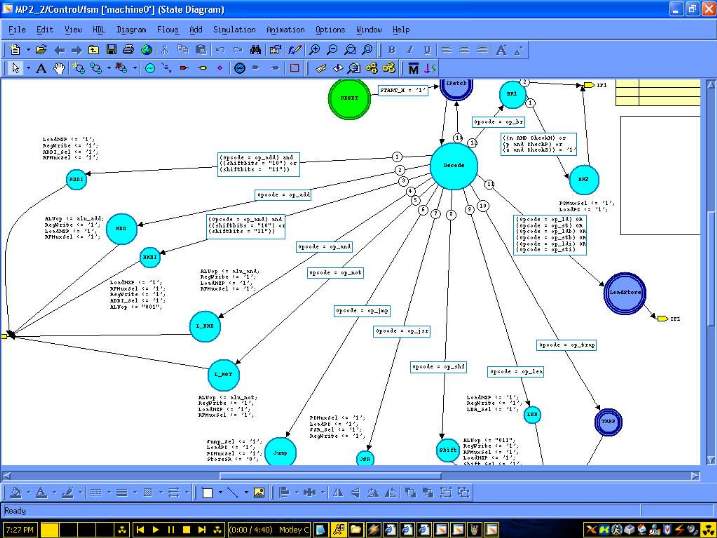This screenshot has width=717, height=538.
Task: Open the HDL menu
Action: pos(98,29)
